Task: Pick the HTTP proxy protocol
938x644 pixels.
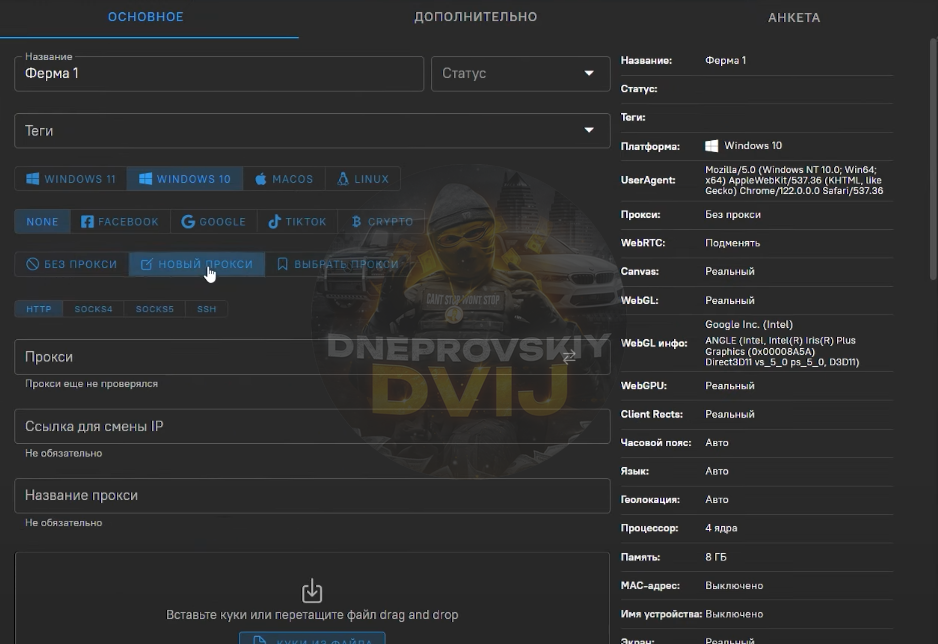Action: click(x=39, y=309)
